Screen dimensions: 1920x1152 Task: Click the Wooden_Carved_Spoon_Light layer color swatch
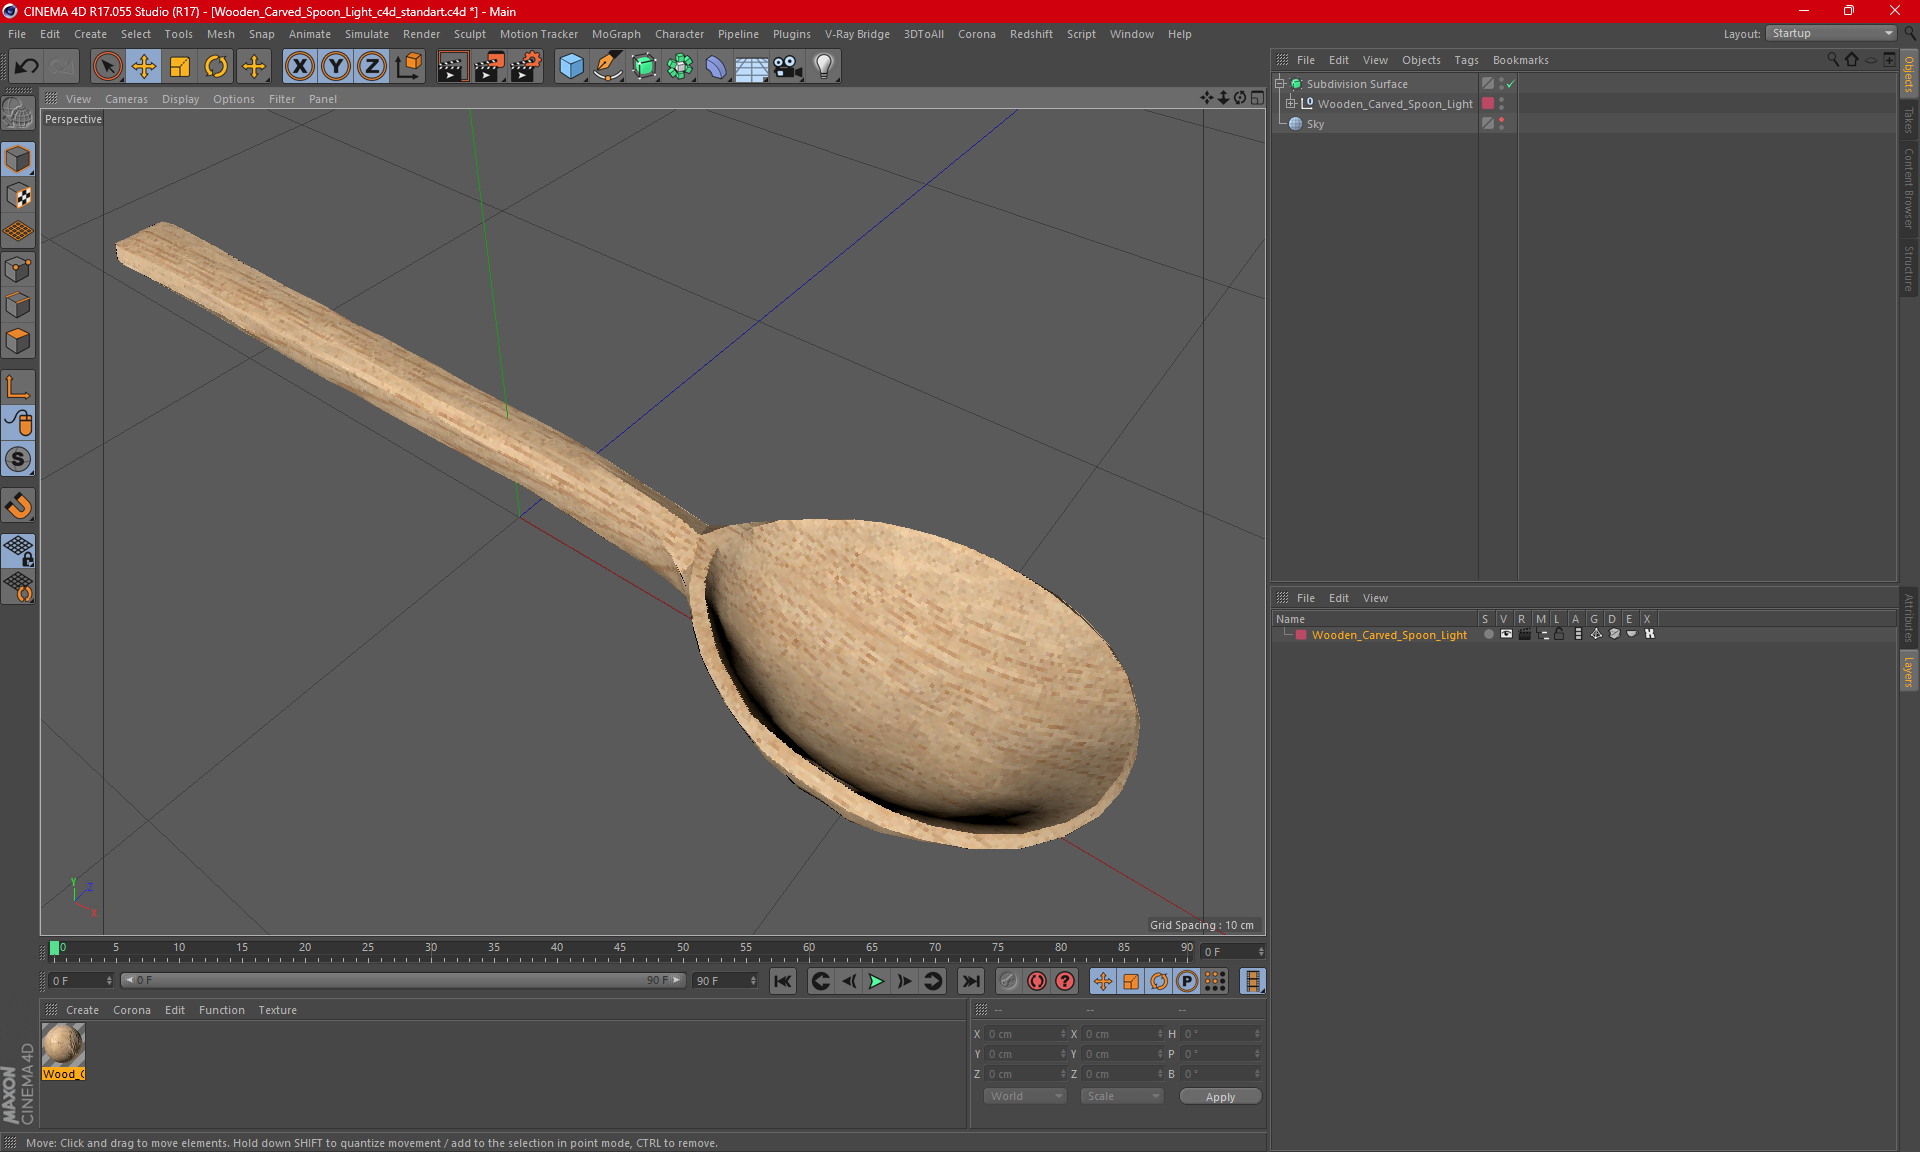pyautogui.click(x=1301, y=635)
